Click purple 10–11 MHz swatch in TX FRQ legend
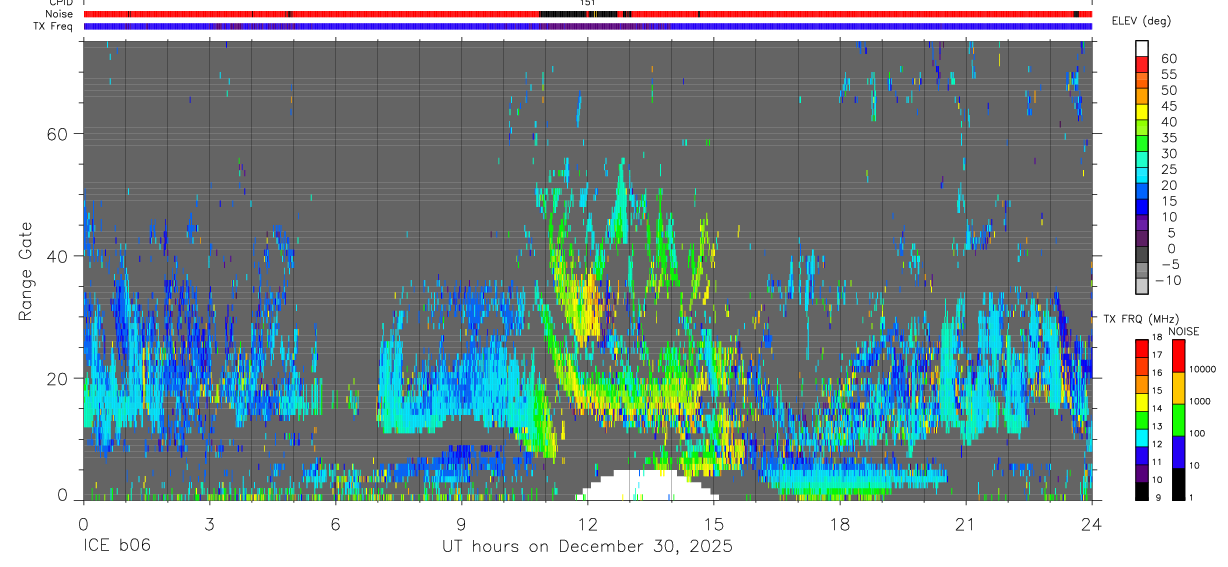 point(1141,473)
